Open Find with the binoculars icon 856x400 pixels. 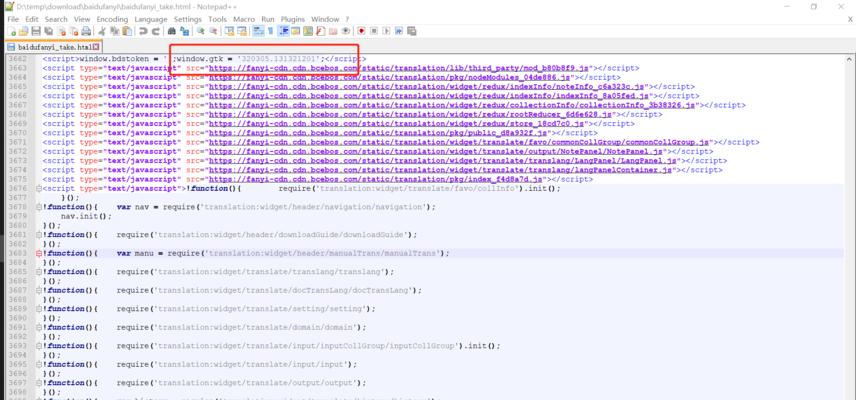[171, 31]
